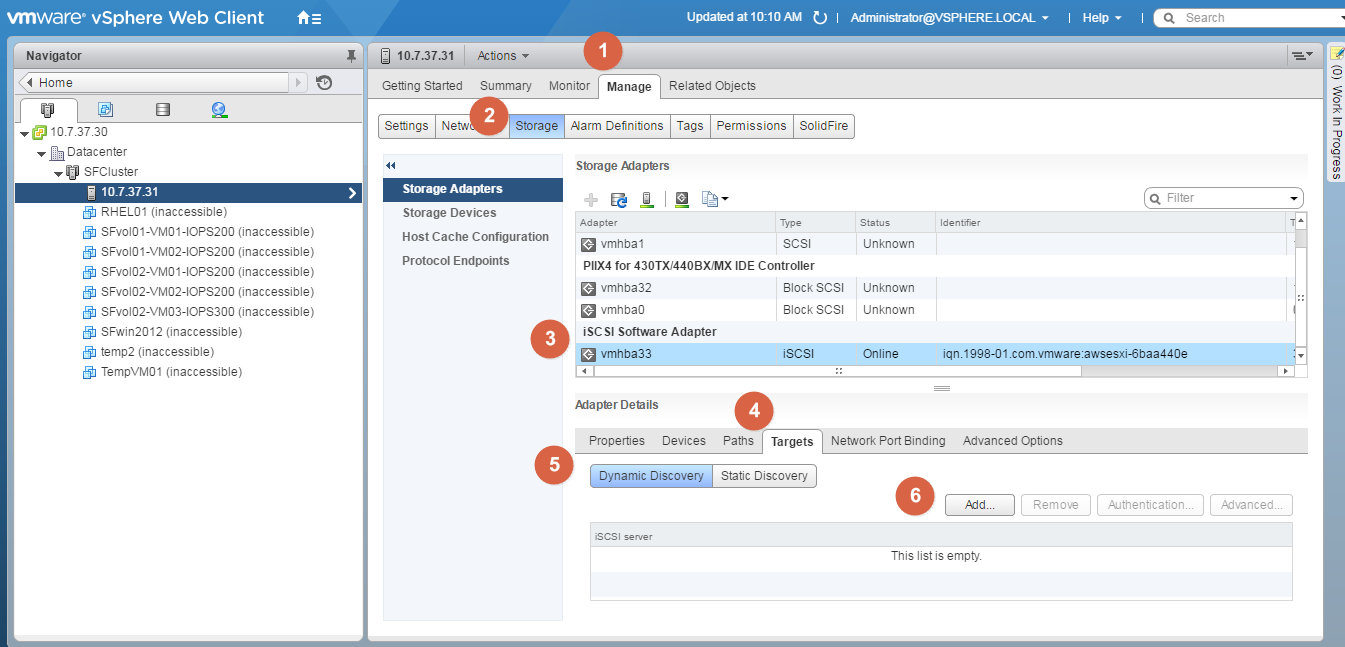The height and width of the screenshot is (647, 1345).
Task: Click the Filter input field
Action: [1224, 198]
